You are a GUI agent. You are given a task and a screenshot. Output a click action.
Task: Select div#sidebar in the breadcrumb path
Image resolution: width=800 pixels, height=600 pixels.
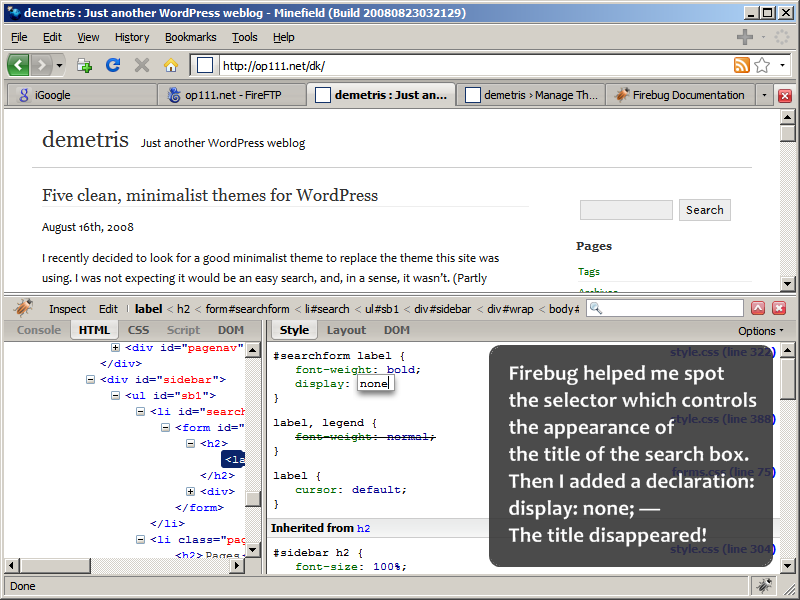[442, 309]
